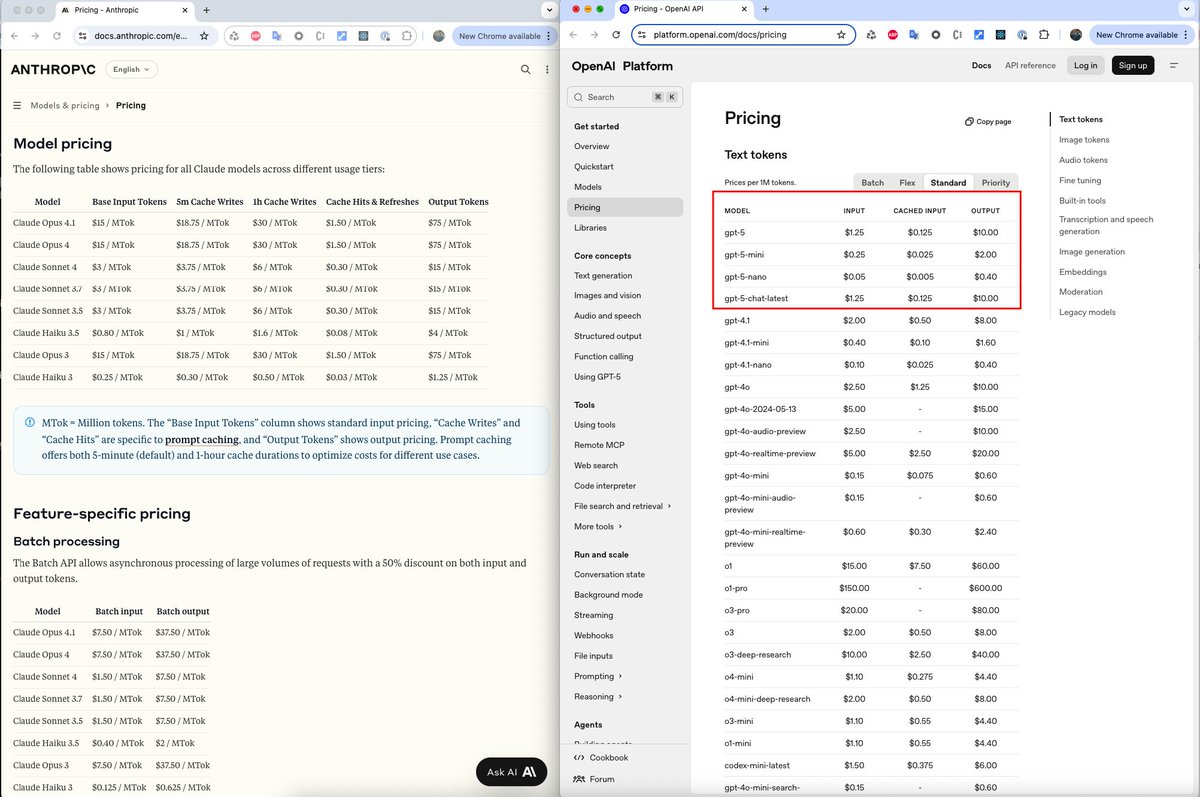
Task: Jump to Image tokens in page outline
Action: point(1084,140)
